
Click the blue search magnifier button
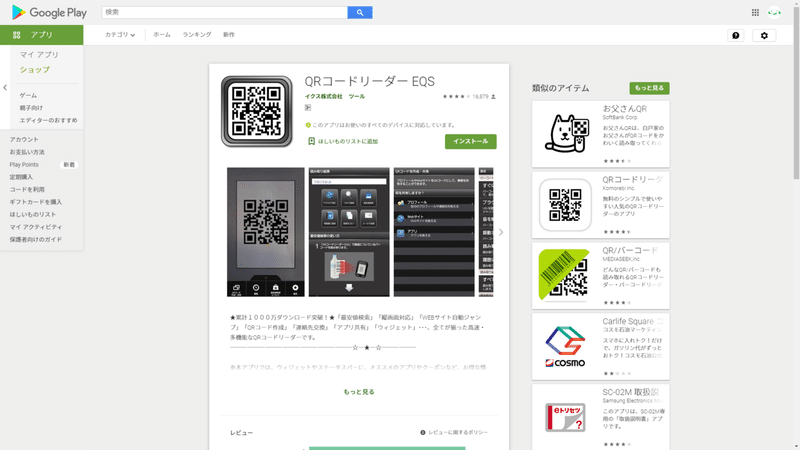tap(360, 12)
